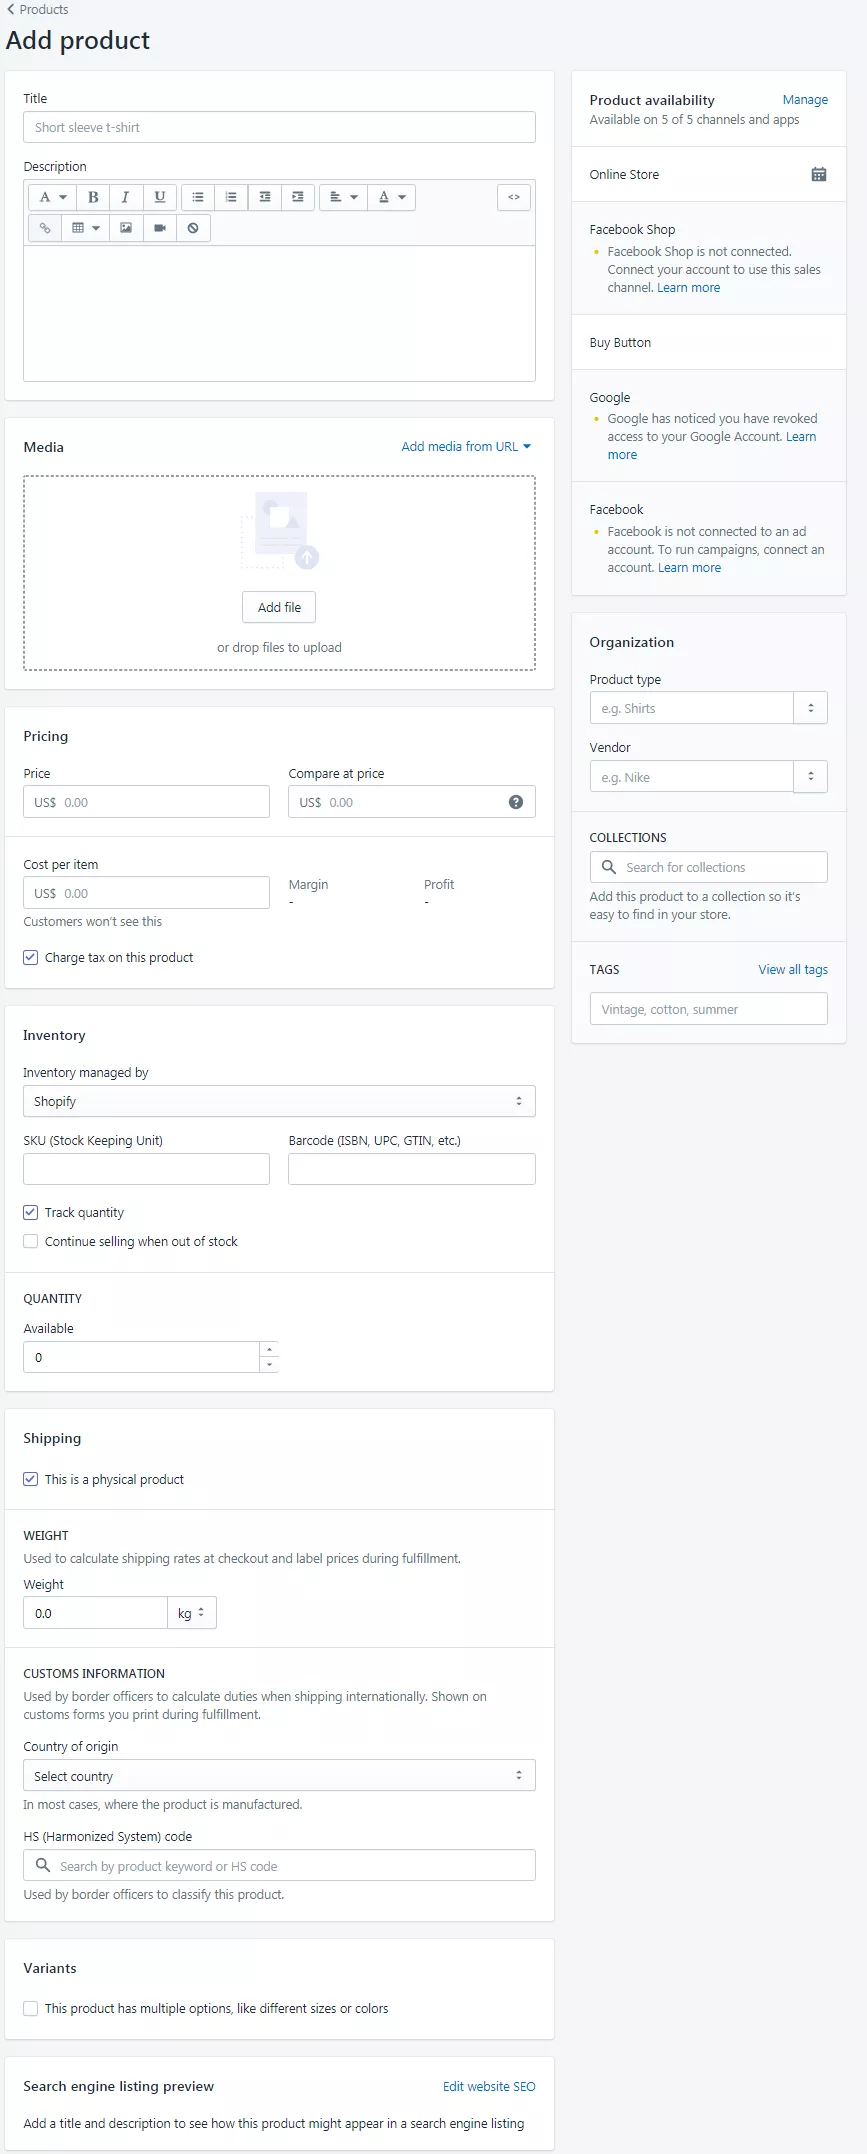Insert a video via the camera icon
Viewport: 867px width, 2154px height.
point(159,228)
